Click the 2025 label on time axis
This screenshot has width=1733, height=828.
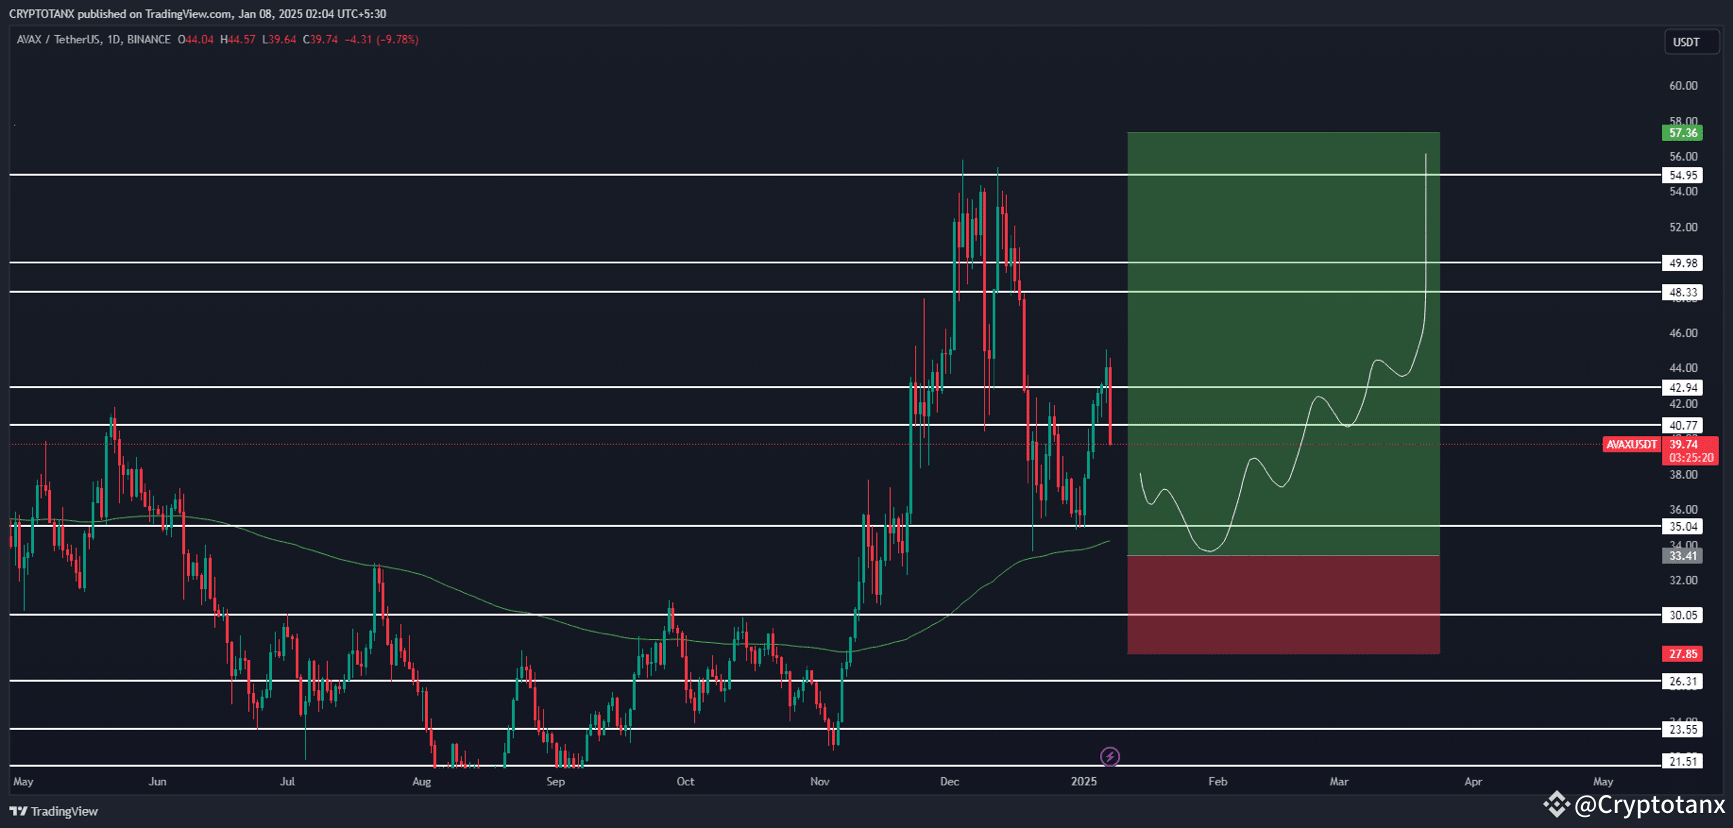click(x=1084, y=781)
